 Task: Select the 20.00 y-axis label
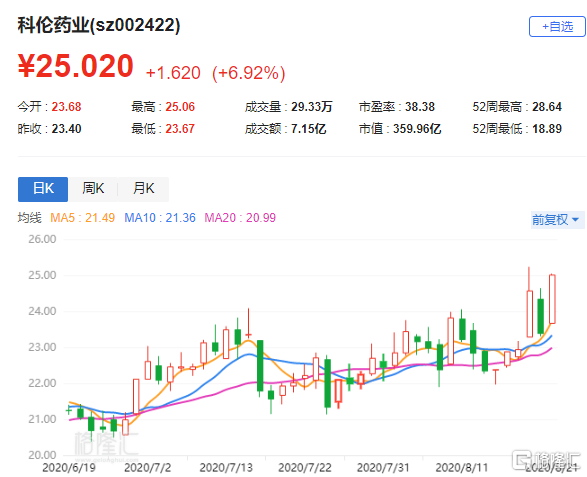(x=42, y=455)
